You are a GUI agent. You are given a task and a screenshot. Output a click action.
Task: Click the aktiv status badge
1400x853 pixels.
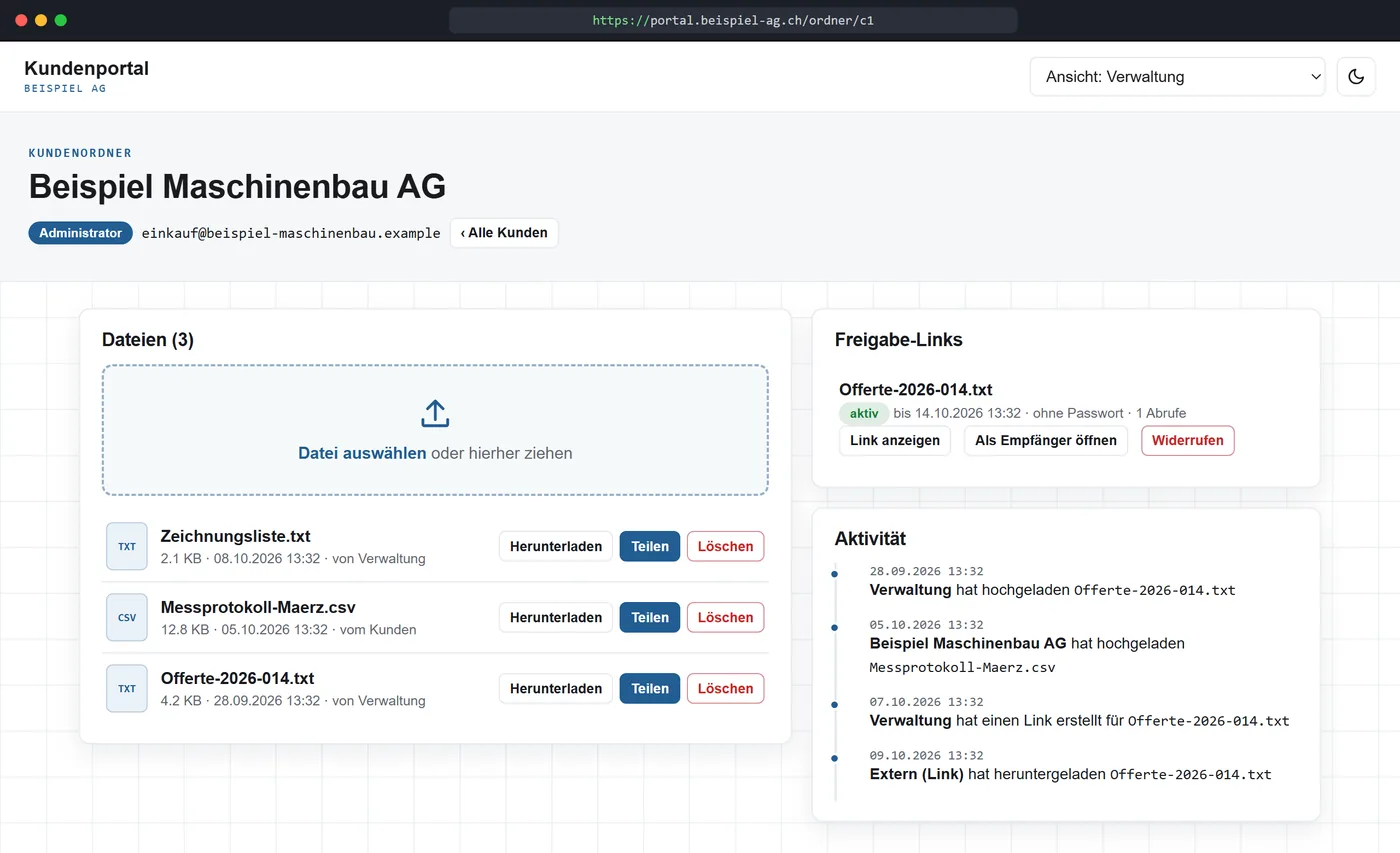pos(864,413)
